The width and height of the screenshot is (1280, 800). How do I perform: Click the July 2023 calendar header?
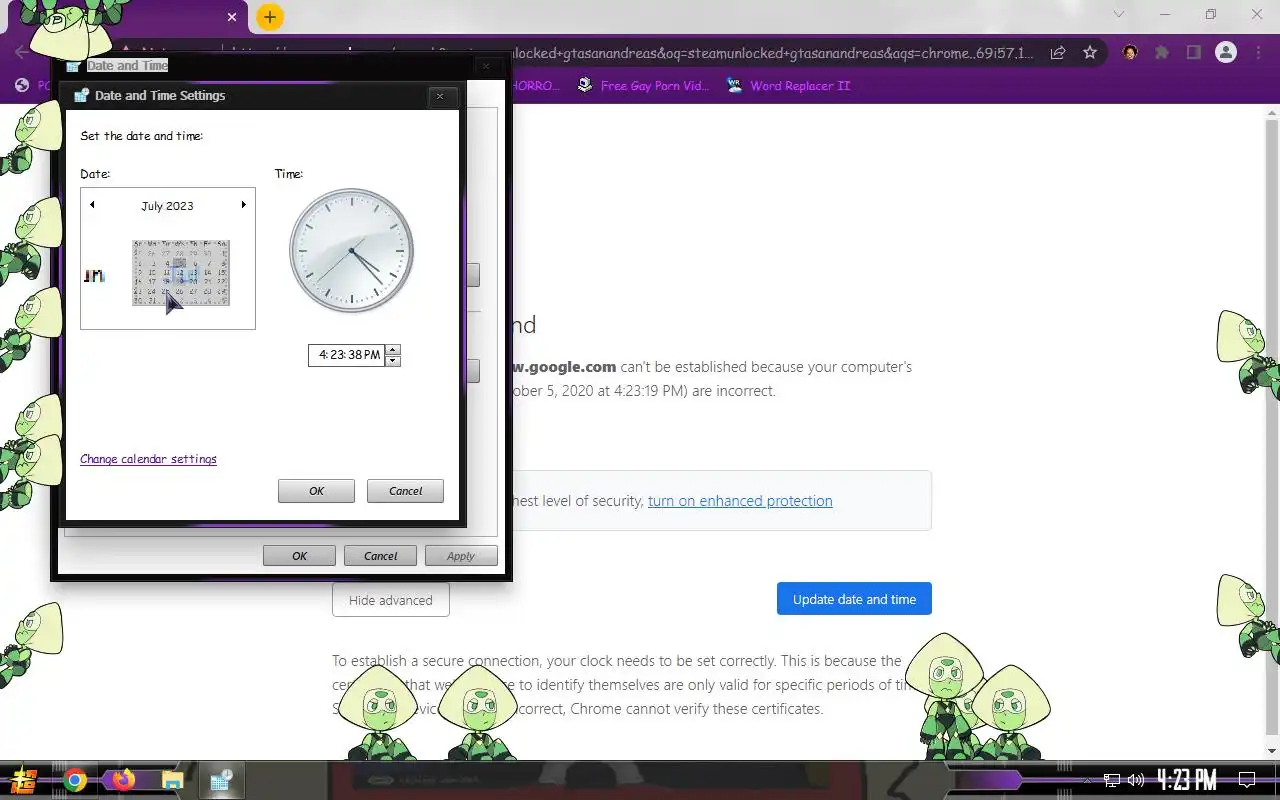coord(167,206)
